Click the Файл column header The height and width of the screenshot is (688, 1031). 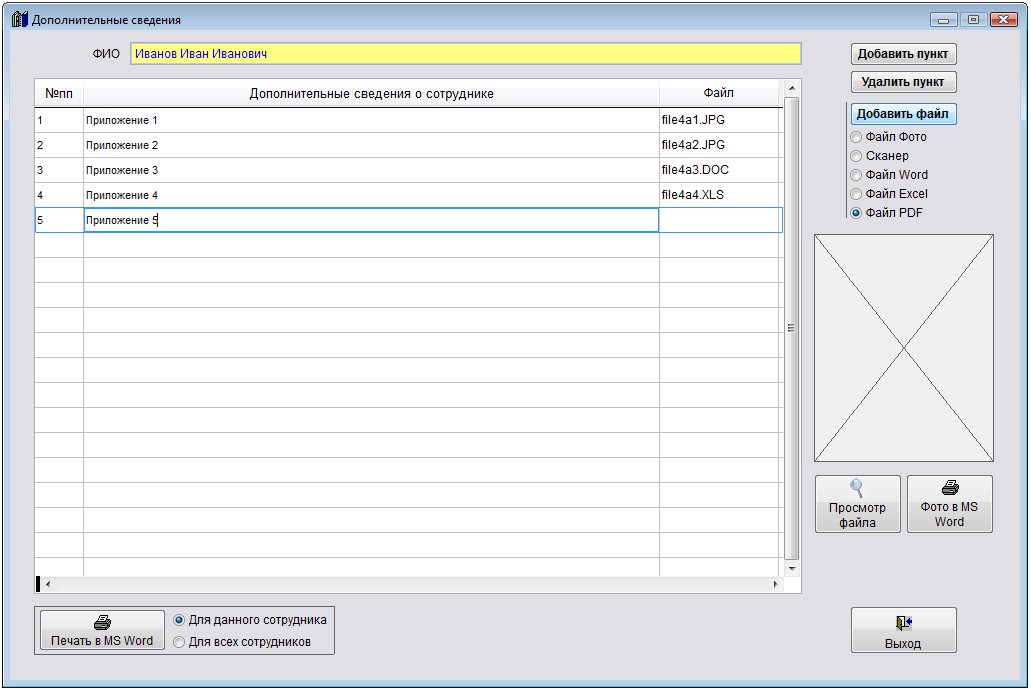click(x=719, y=93)
